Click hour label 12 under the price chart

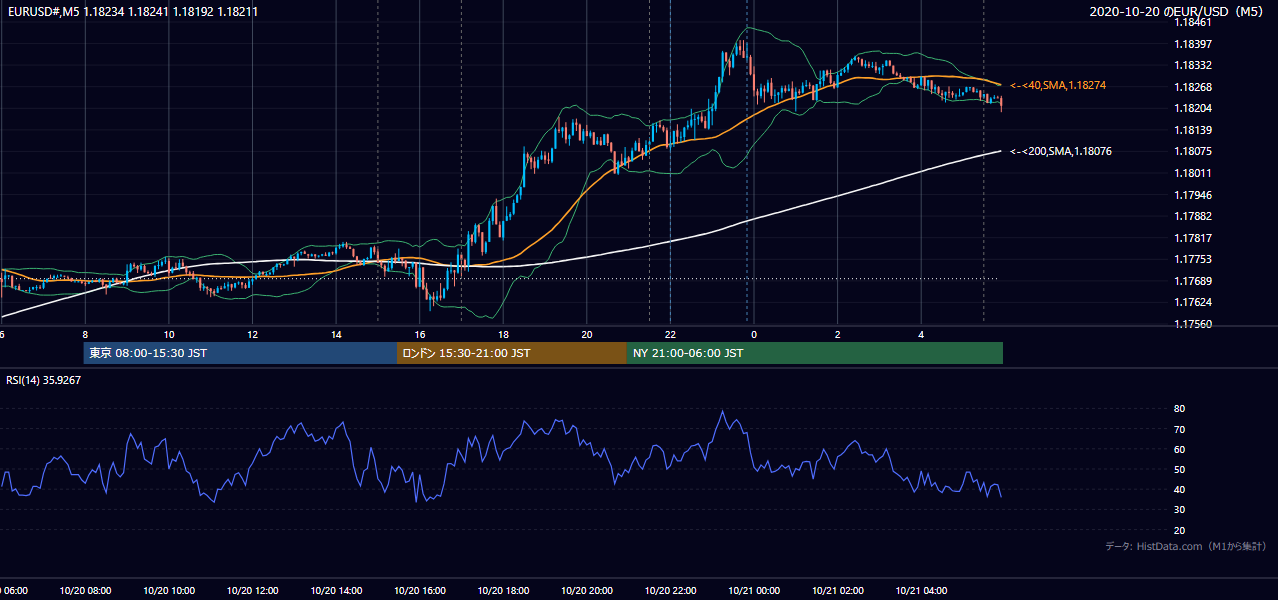(253, 334)
